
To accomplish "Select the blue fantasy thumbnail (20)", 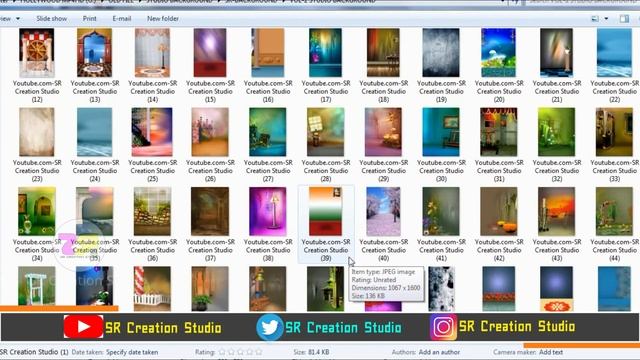I will click(498, 53).
